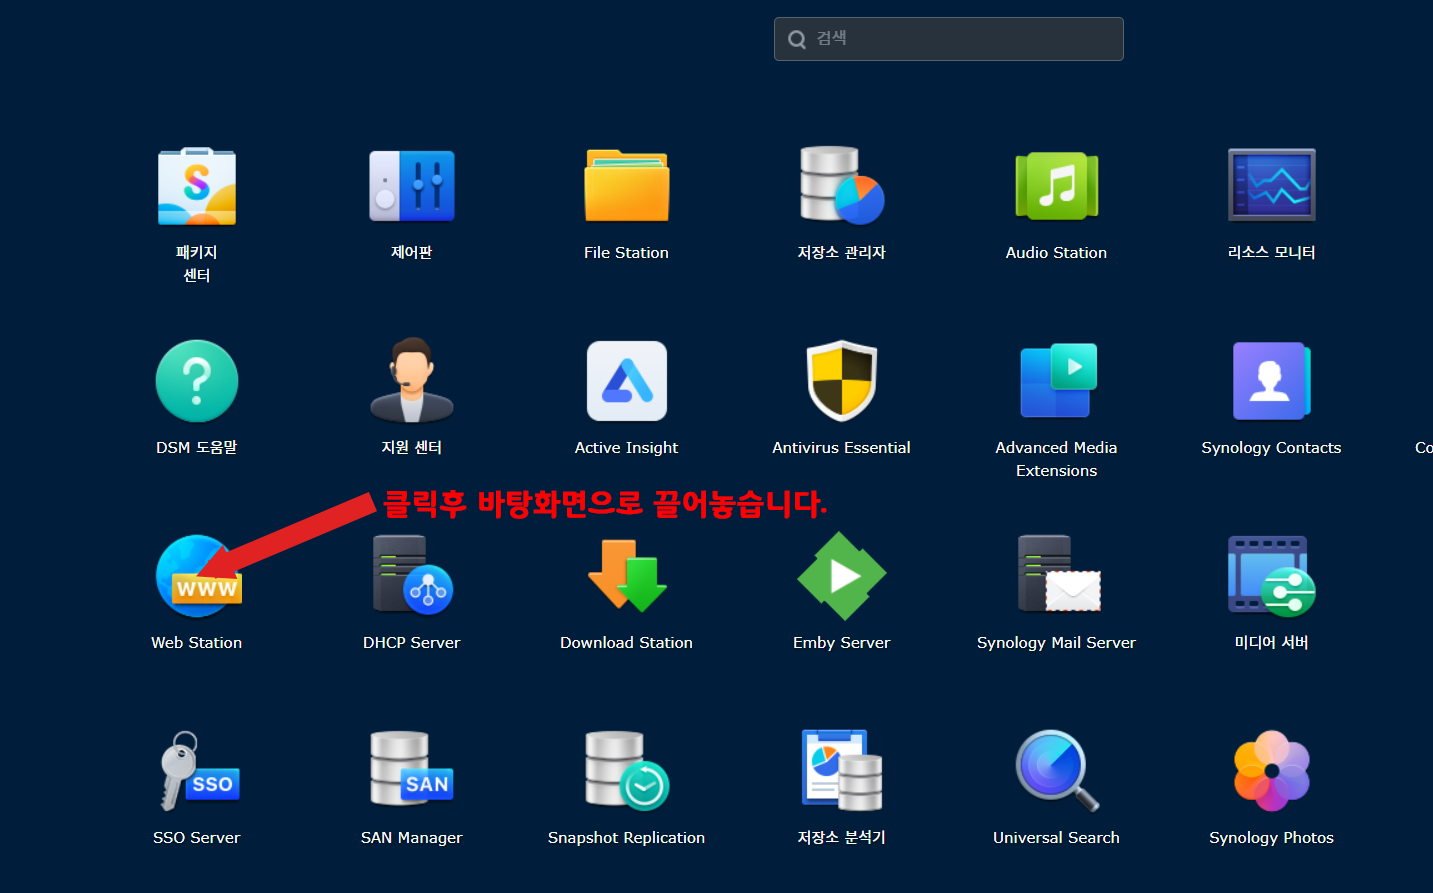
Task: Click the "Web Station" label text
Action: tap(197, 643)
